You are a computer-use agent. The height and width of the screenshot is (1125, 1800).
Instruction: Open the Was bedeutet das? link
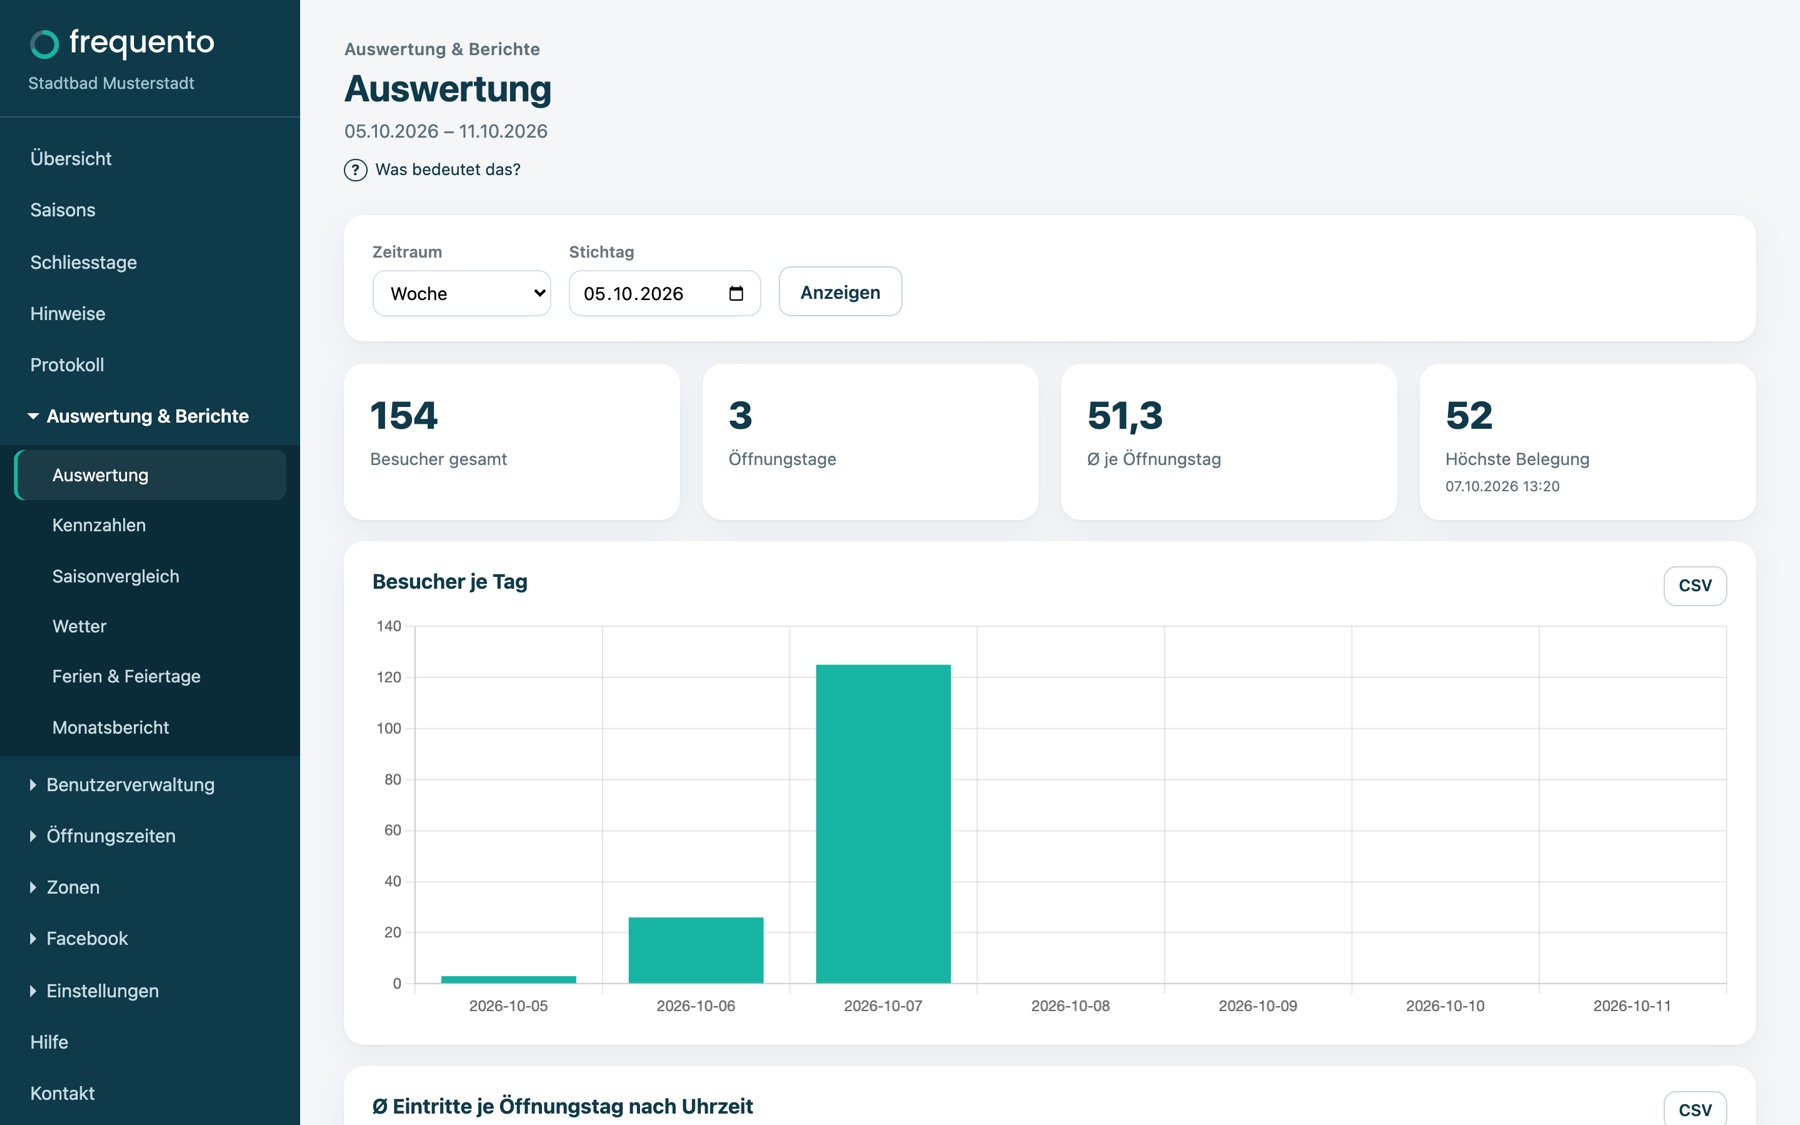tap(448, 170)
